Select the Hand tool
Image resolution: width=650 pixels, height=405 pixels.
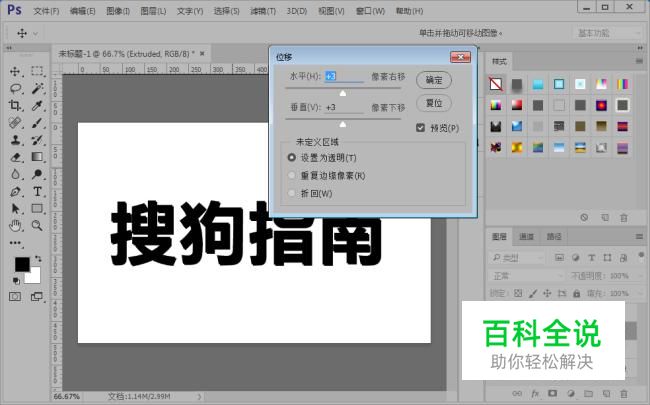point(15,226)
